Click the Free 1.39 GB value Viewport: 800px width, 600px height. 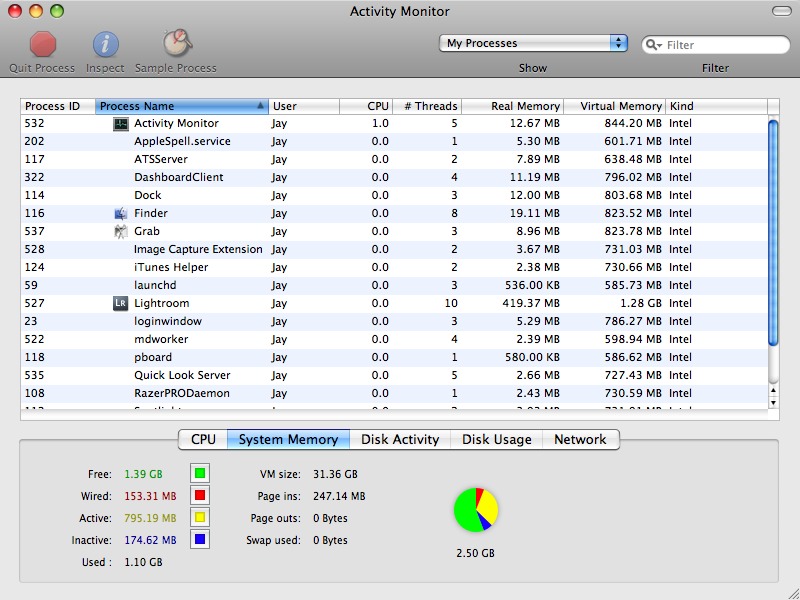pos(143,474)
